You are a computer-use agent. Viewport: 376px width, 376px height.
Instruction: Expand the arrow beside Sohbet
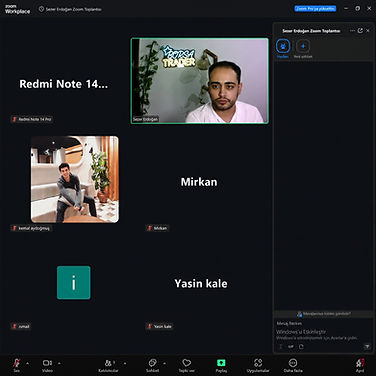click(x=165, y=363)
